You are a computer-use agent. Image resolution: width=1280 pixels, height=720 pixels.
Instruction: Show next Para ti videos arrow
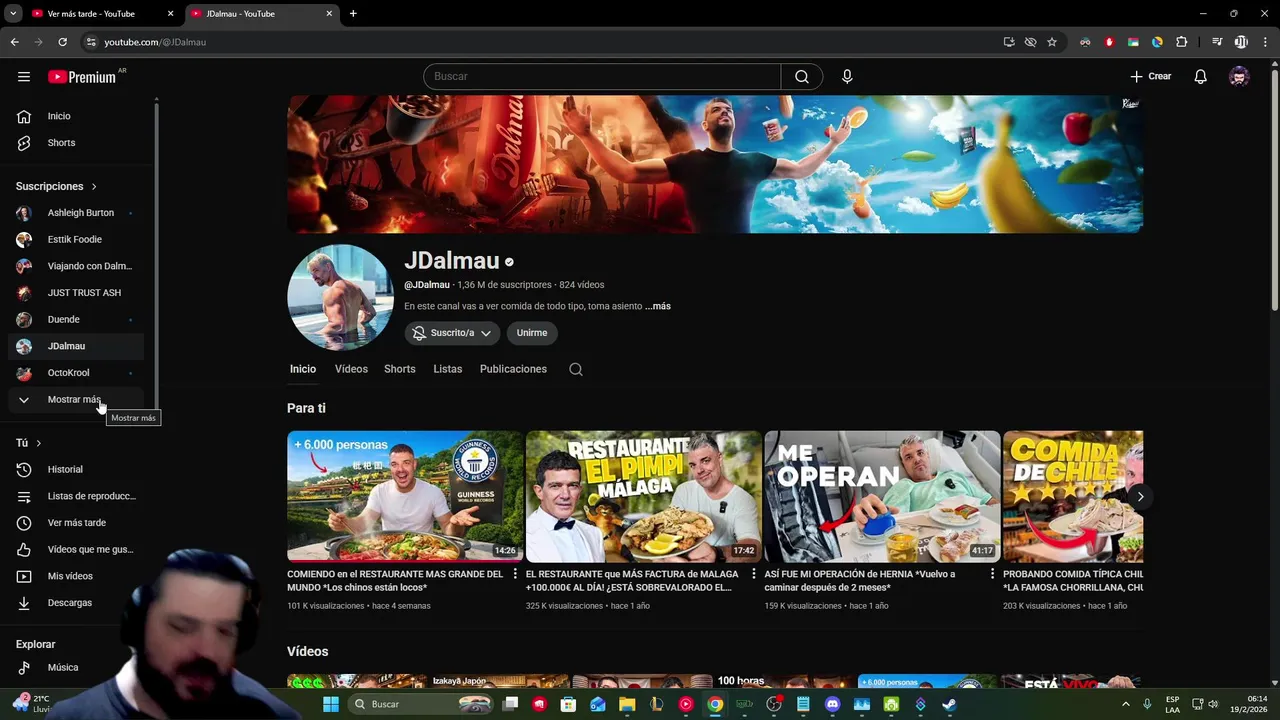point(1140,497)
